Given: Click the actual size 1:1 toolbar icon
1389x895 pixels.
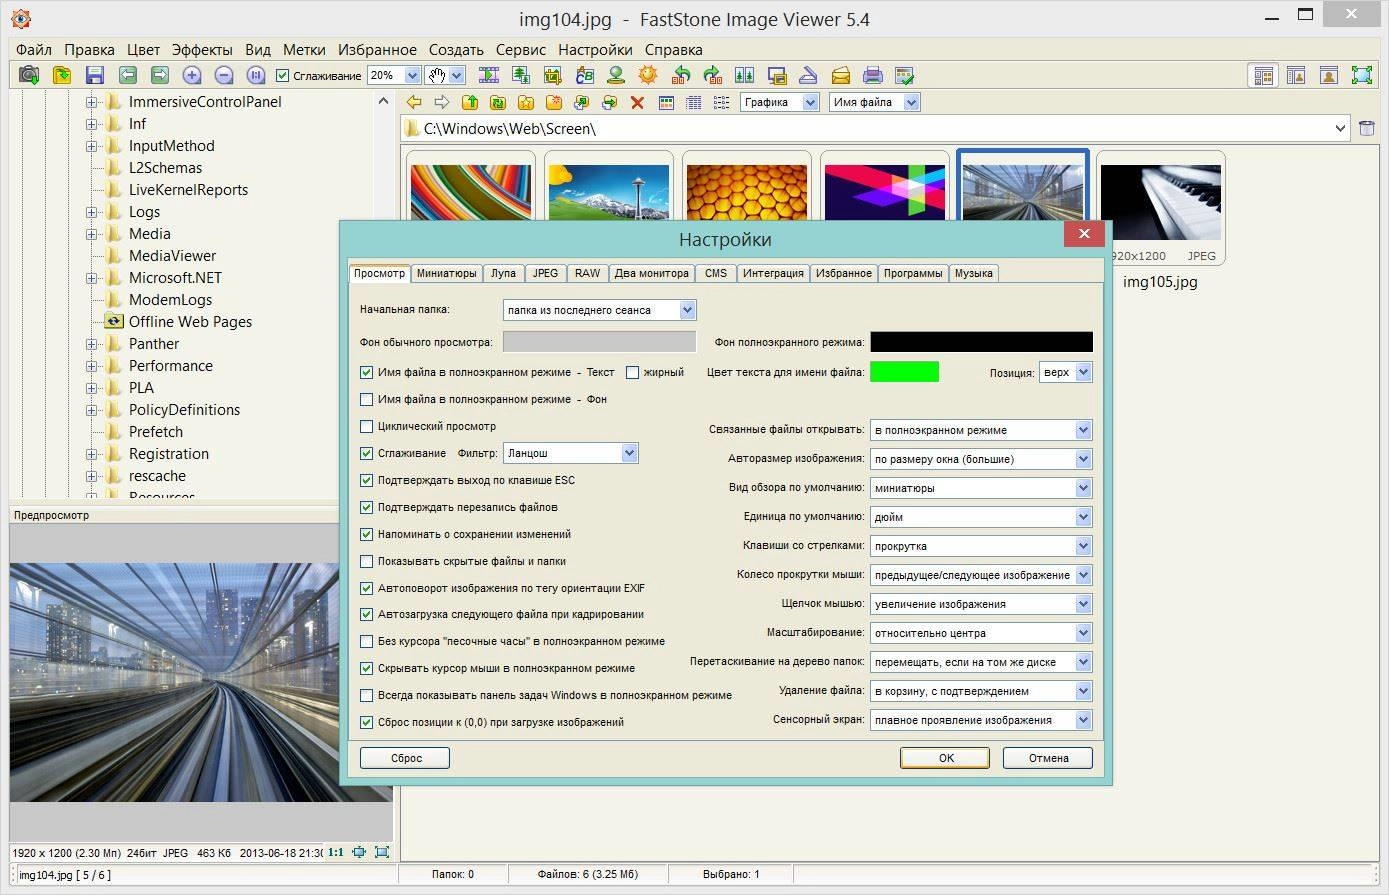Looking at the screenshot, I should (256, 75).
